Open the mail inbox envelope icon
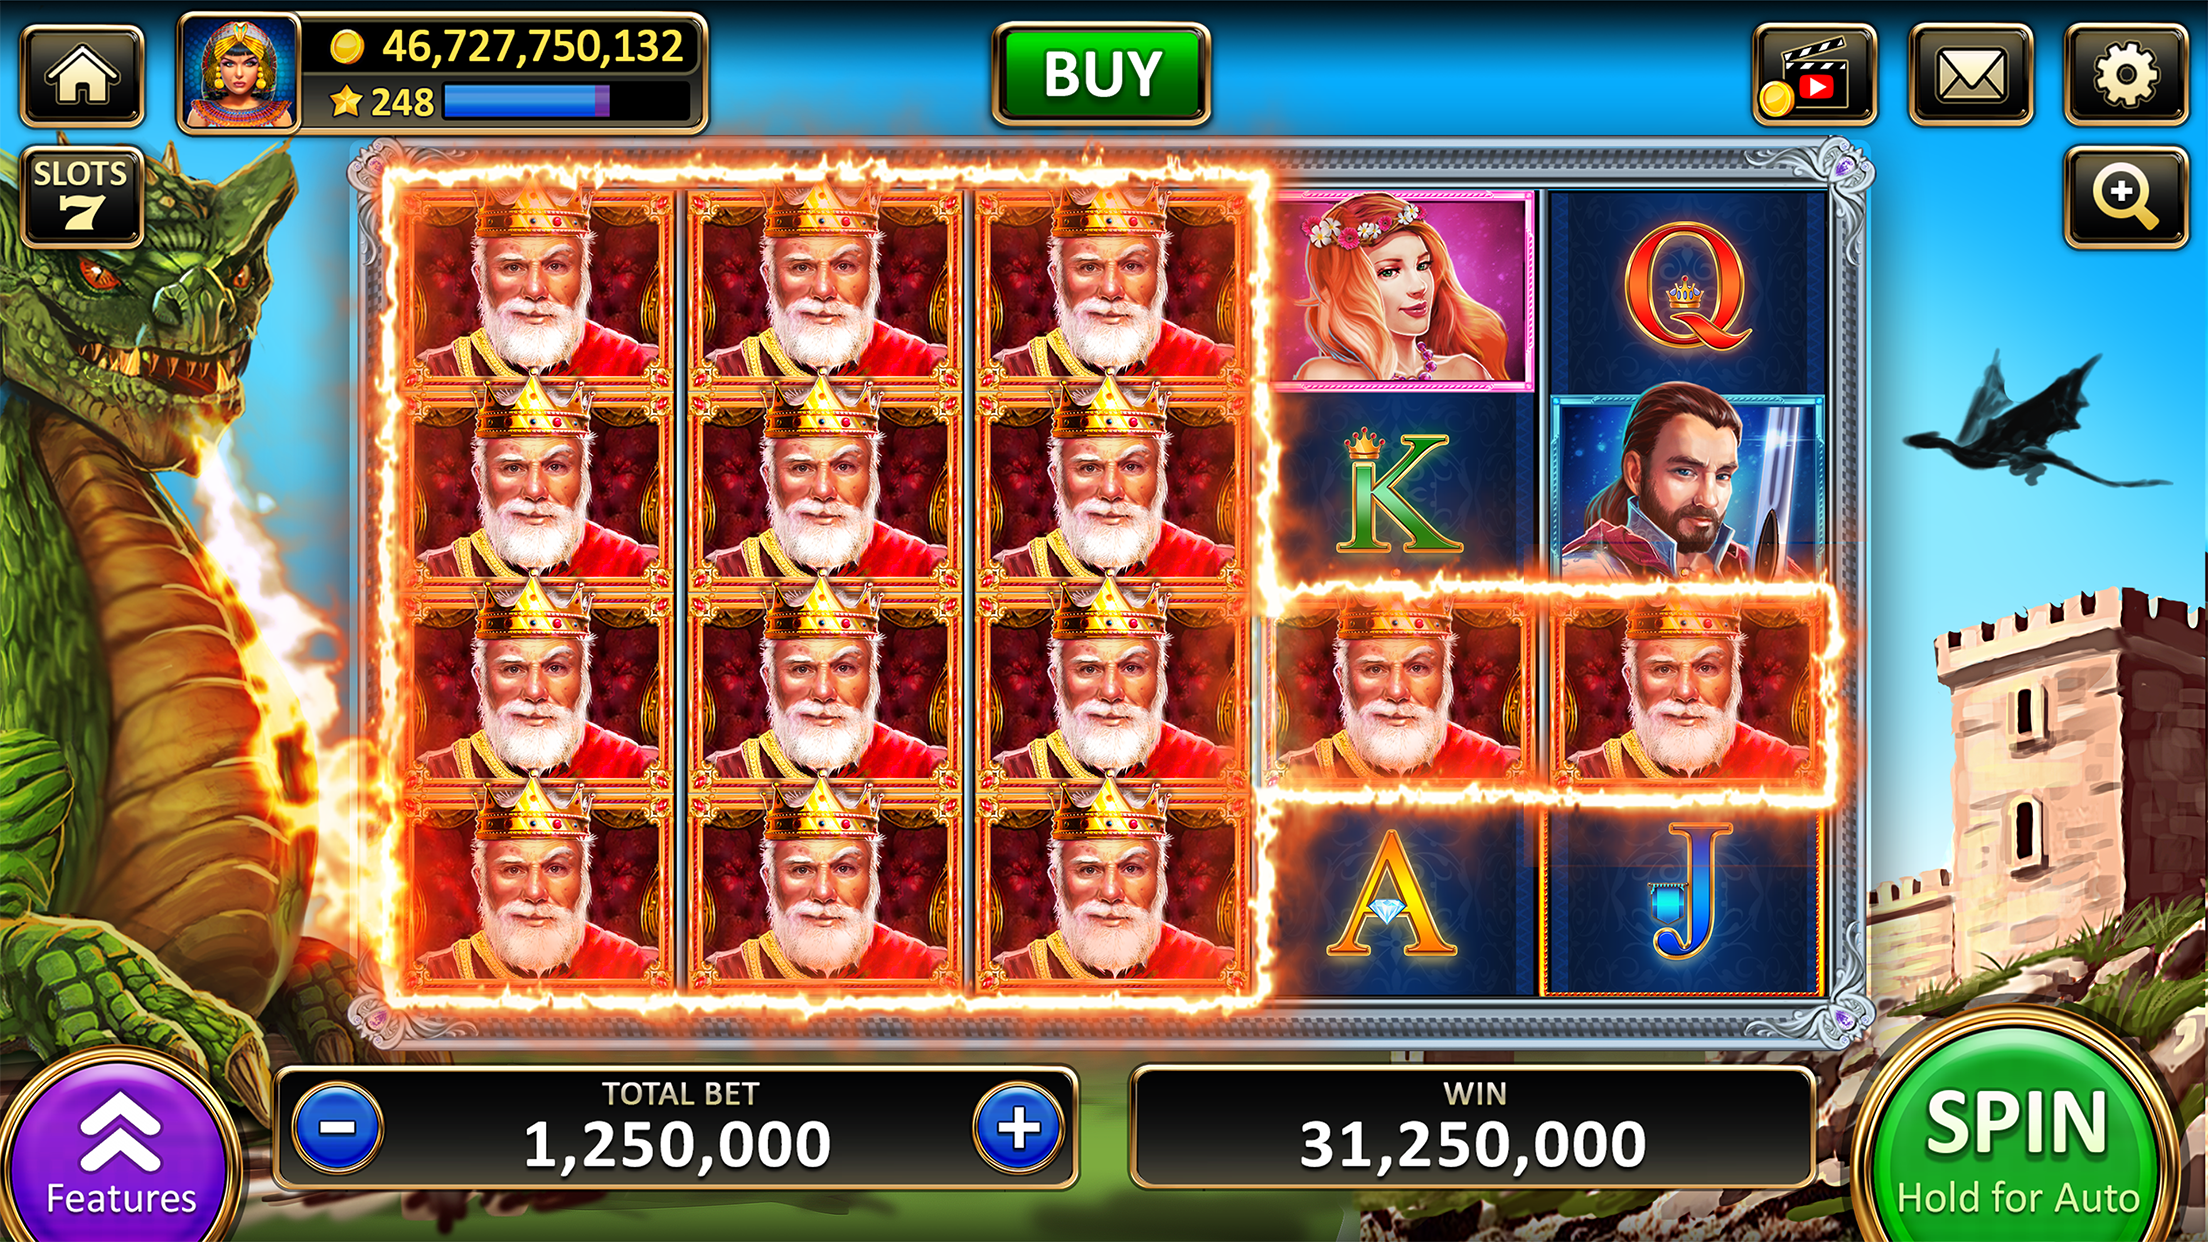 click(1970, 76)
